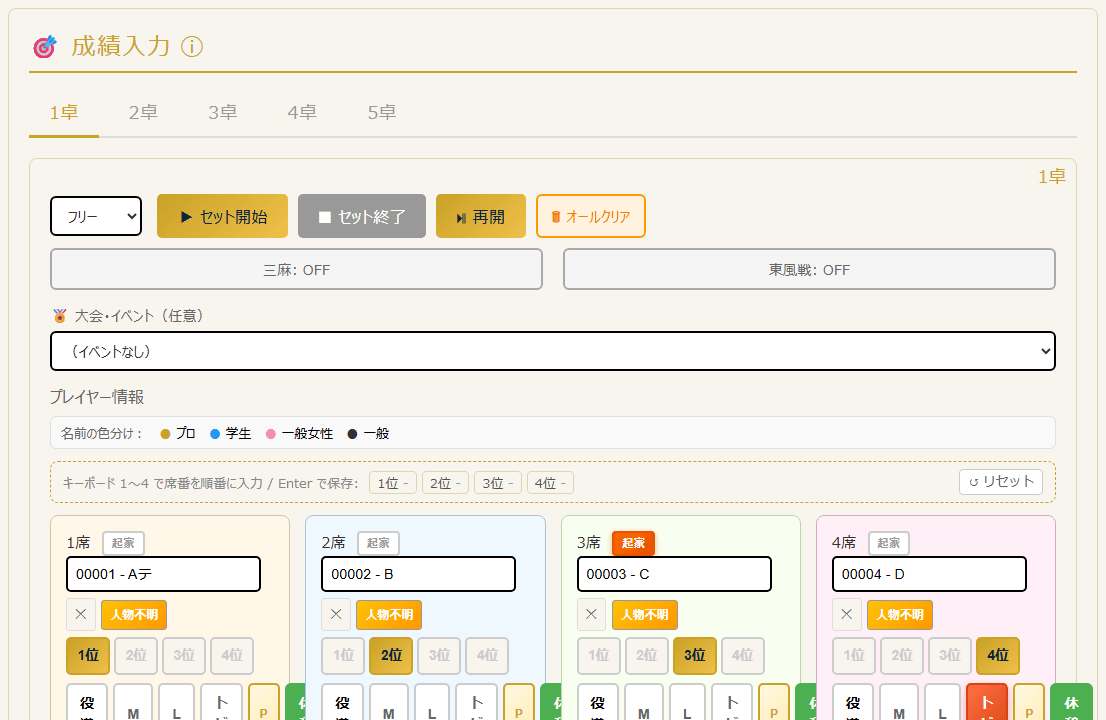Clear everything with オールクリア
Image resolution: width=1106 pixels, height=720 pixels.
pyautogui.click(x=591, y=216)
